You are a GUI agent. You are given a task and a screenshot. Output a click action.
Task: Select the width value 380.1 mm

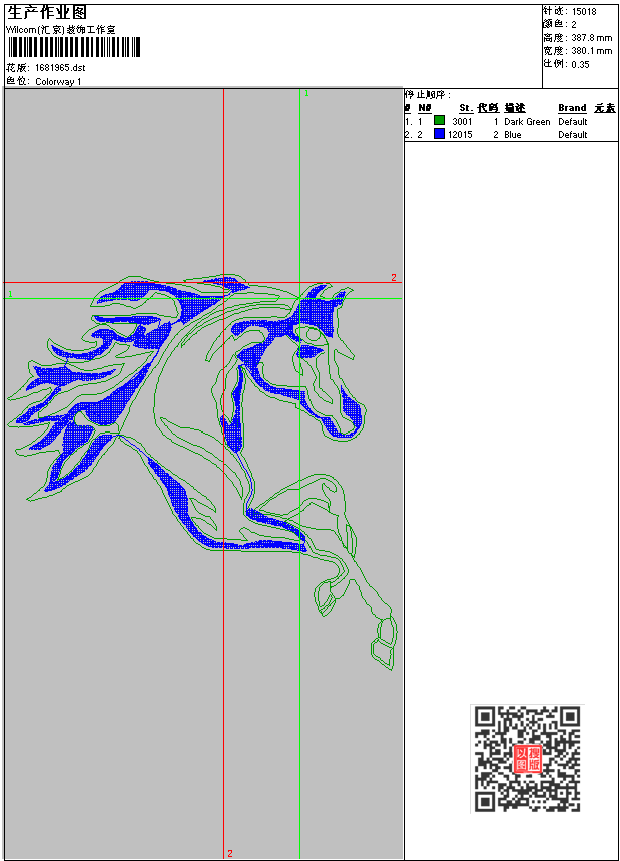pyautogui.click(x=591, y=51)
